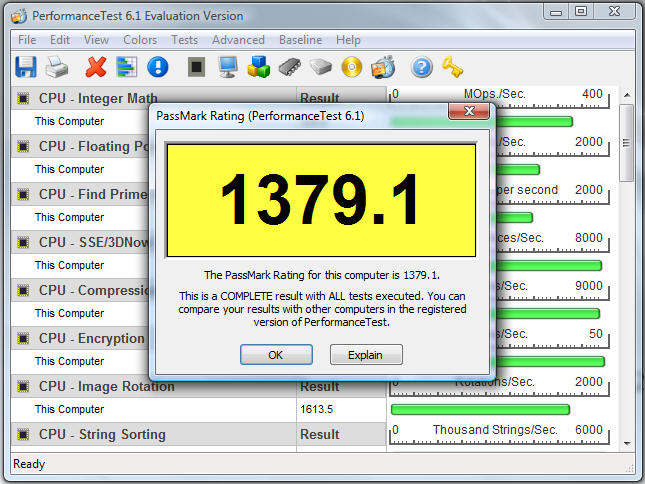
Task: Click the black square CPU test toolbar icon
Action: [197, 67]
